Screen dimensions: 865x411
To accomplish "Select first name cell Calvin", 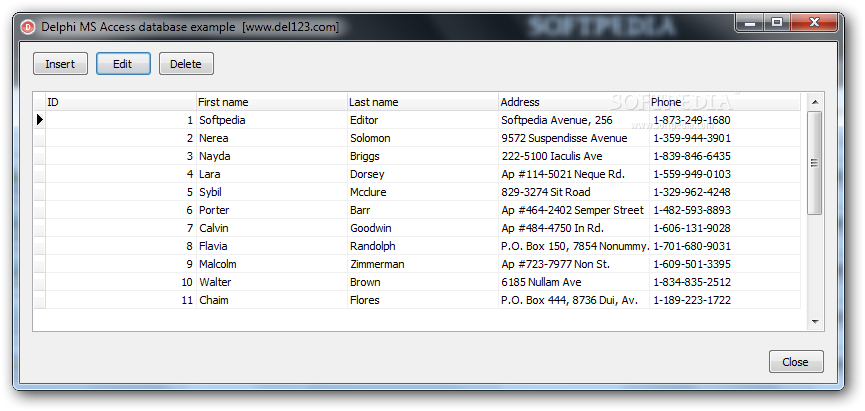I will tap(272, 228).
